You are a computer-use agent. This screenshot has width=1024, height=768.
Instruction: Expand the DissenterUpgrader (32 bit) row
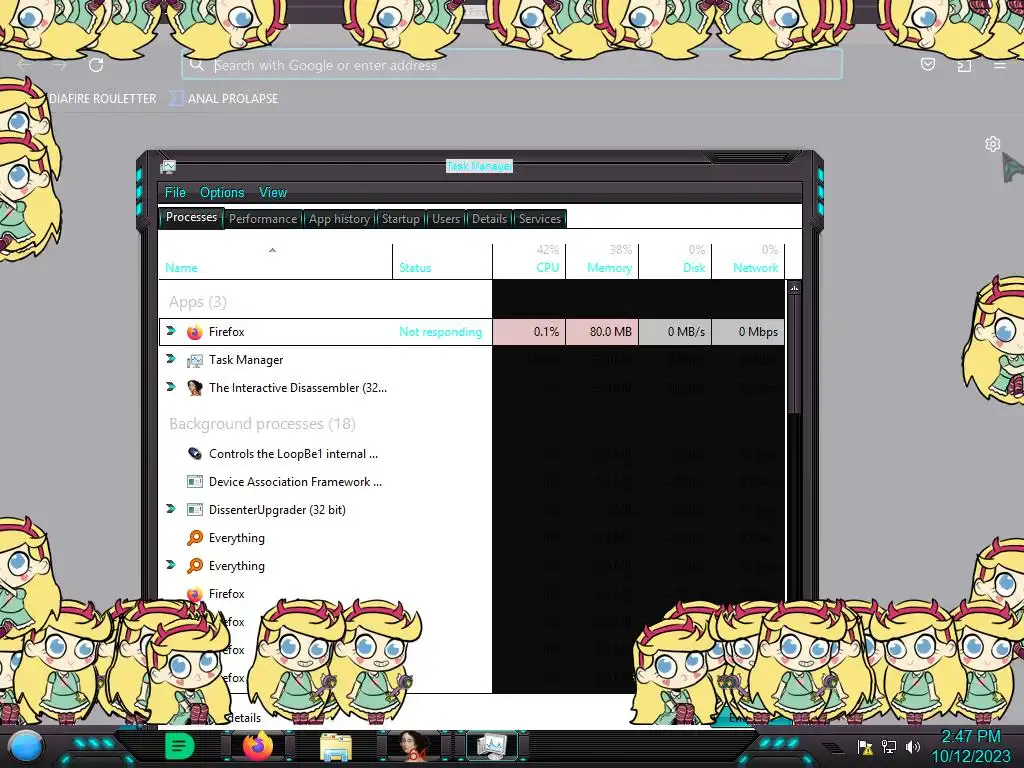[x=171, y=509]
